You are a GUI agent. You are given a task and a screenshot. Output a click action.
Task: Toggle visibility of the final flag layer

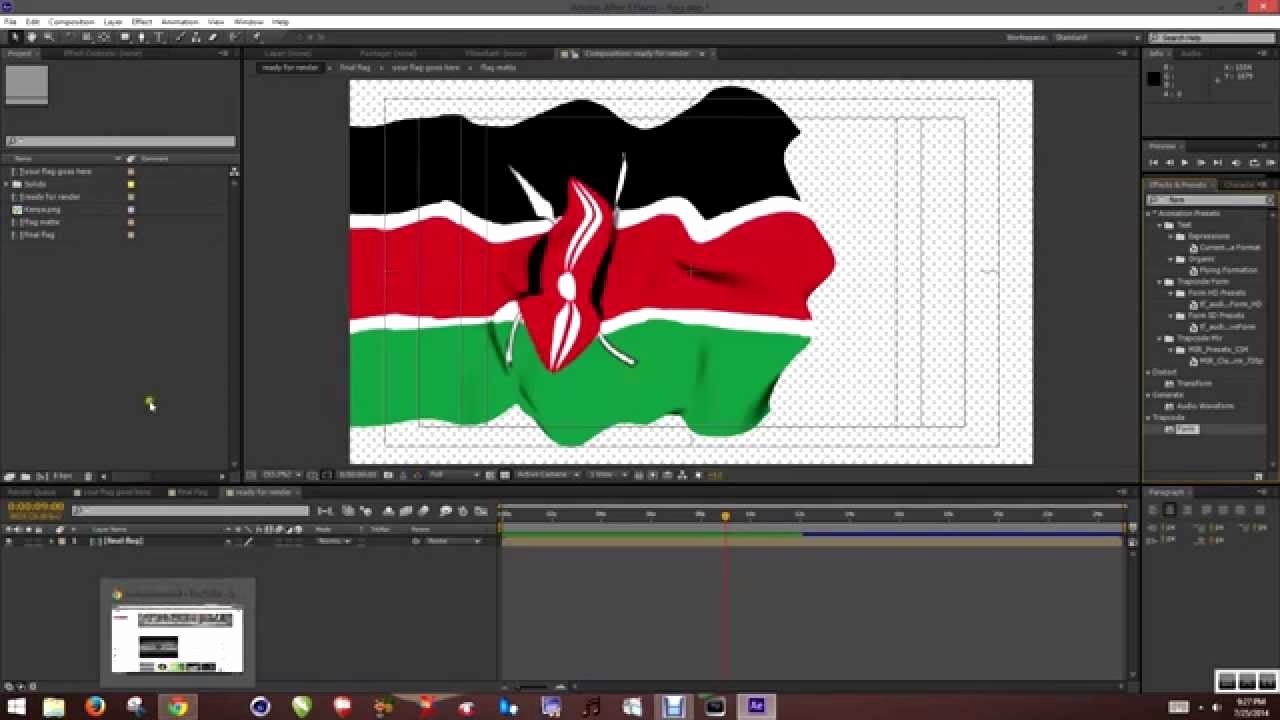click(9, 541)
